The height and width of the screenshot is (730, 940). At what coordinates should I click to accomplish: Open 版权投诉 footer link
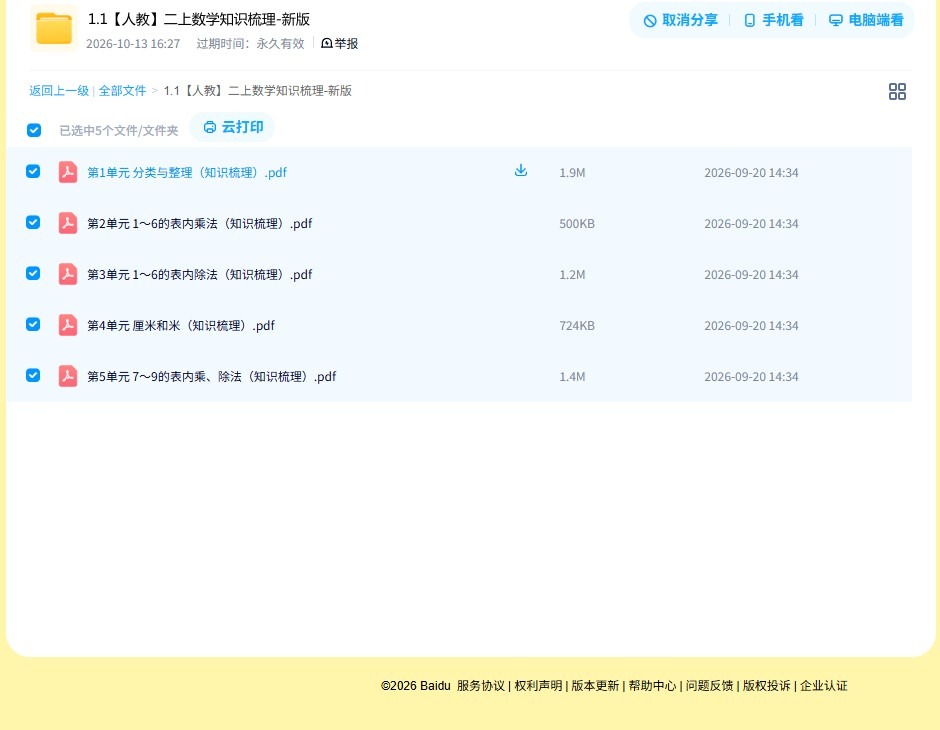tap(767, 686)
